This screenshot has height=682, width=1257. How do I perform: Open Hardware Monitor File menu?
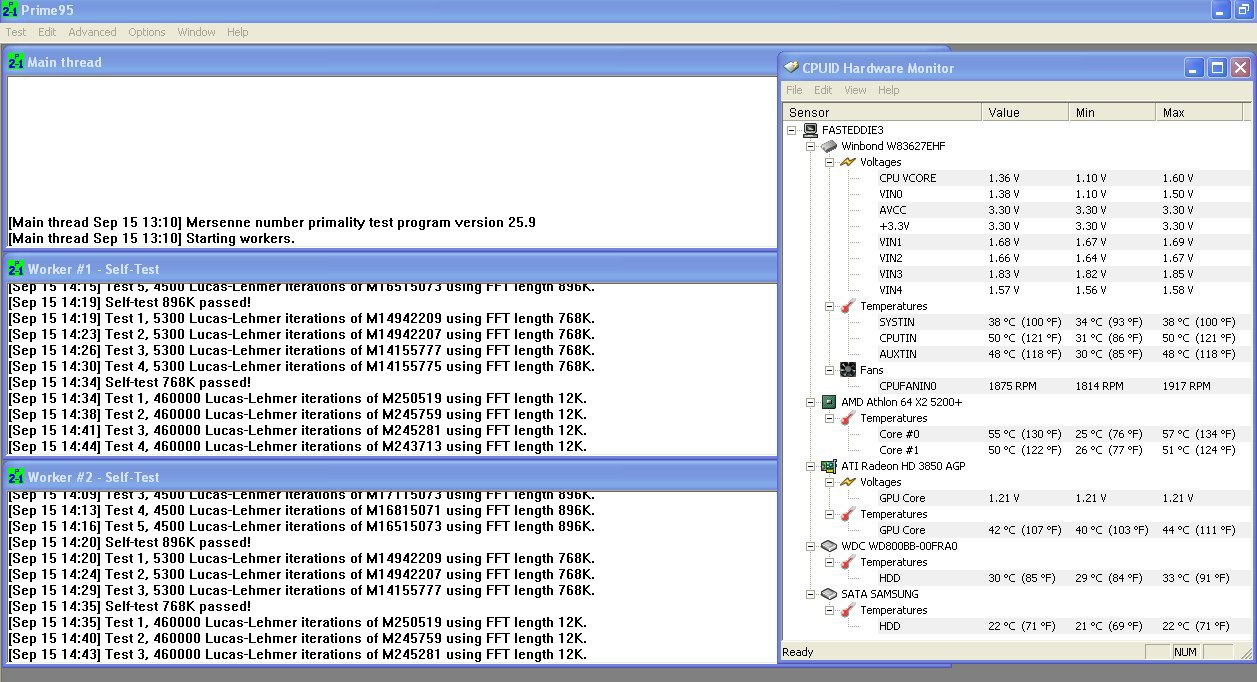pos(794,90)
